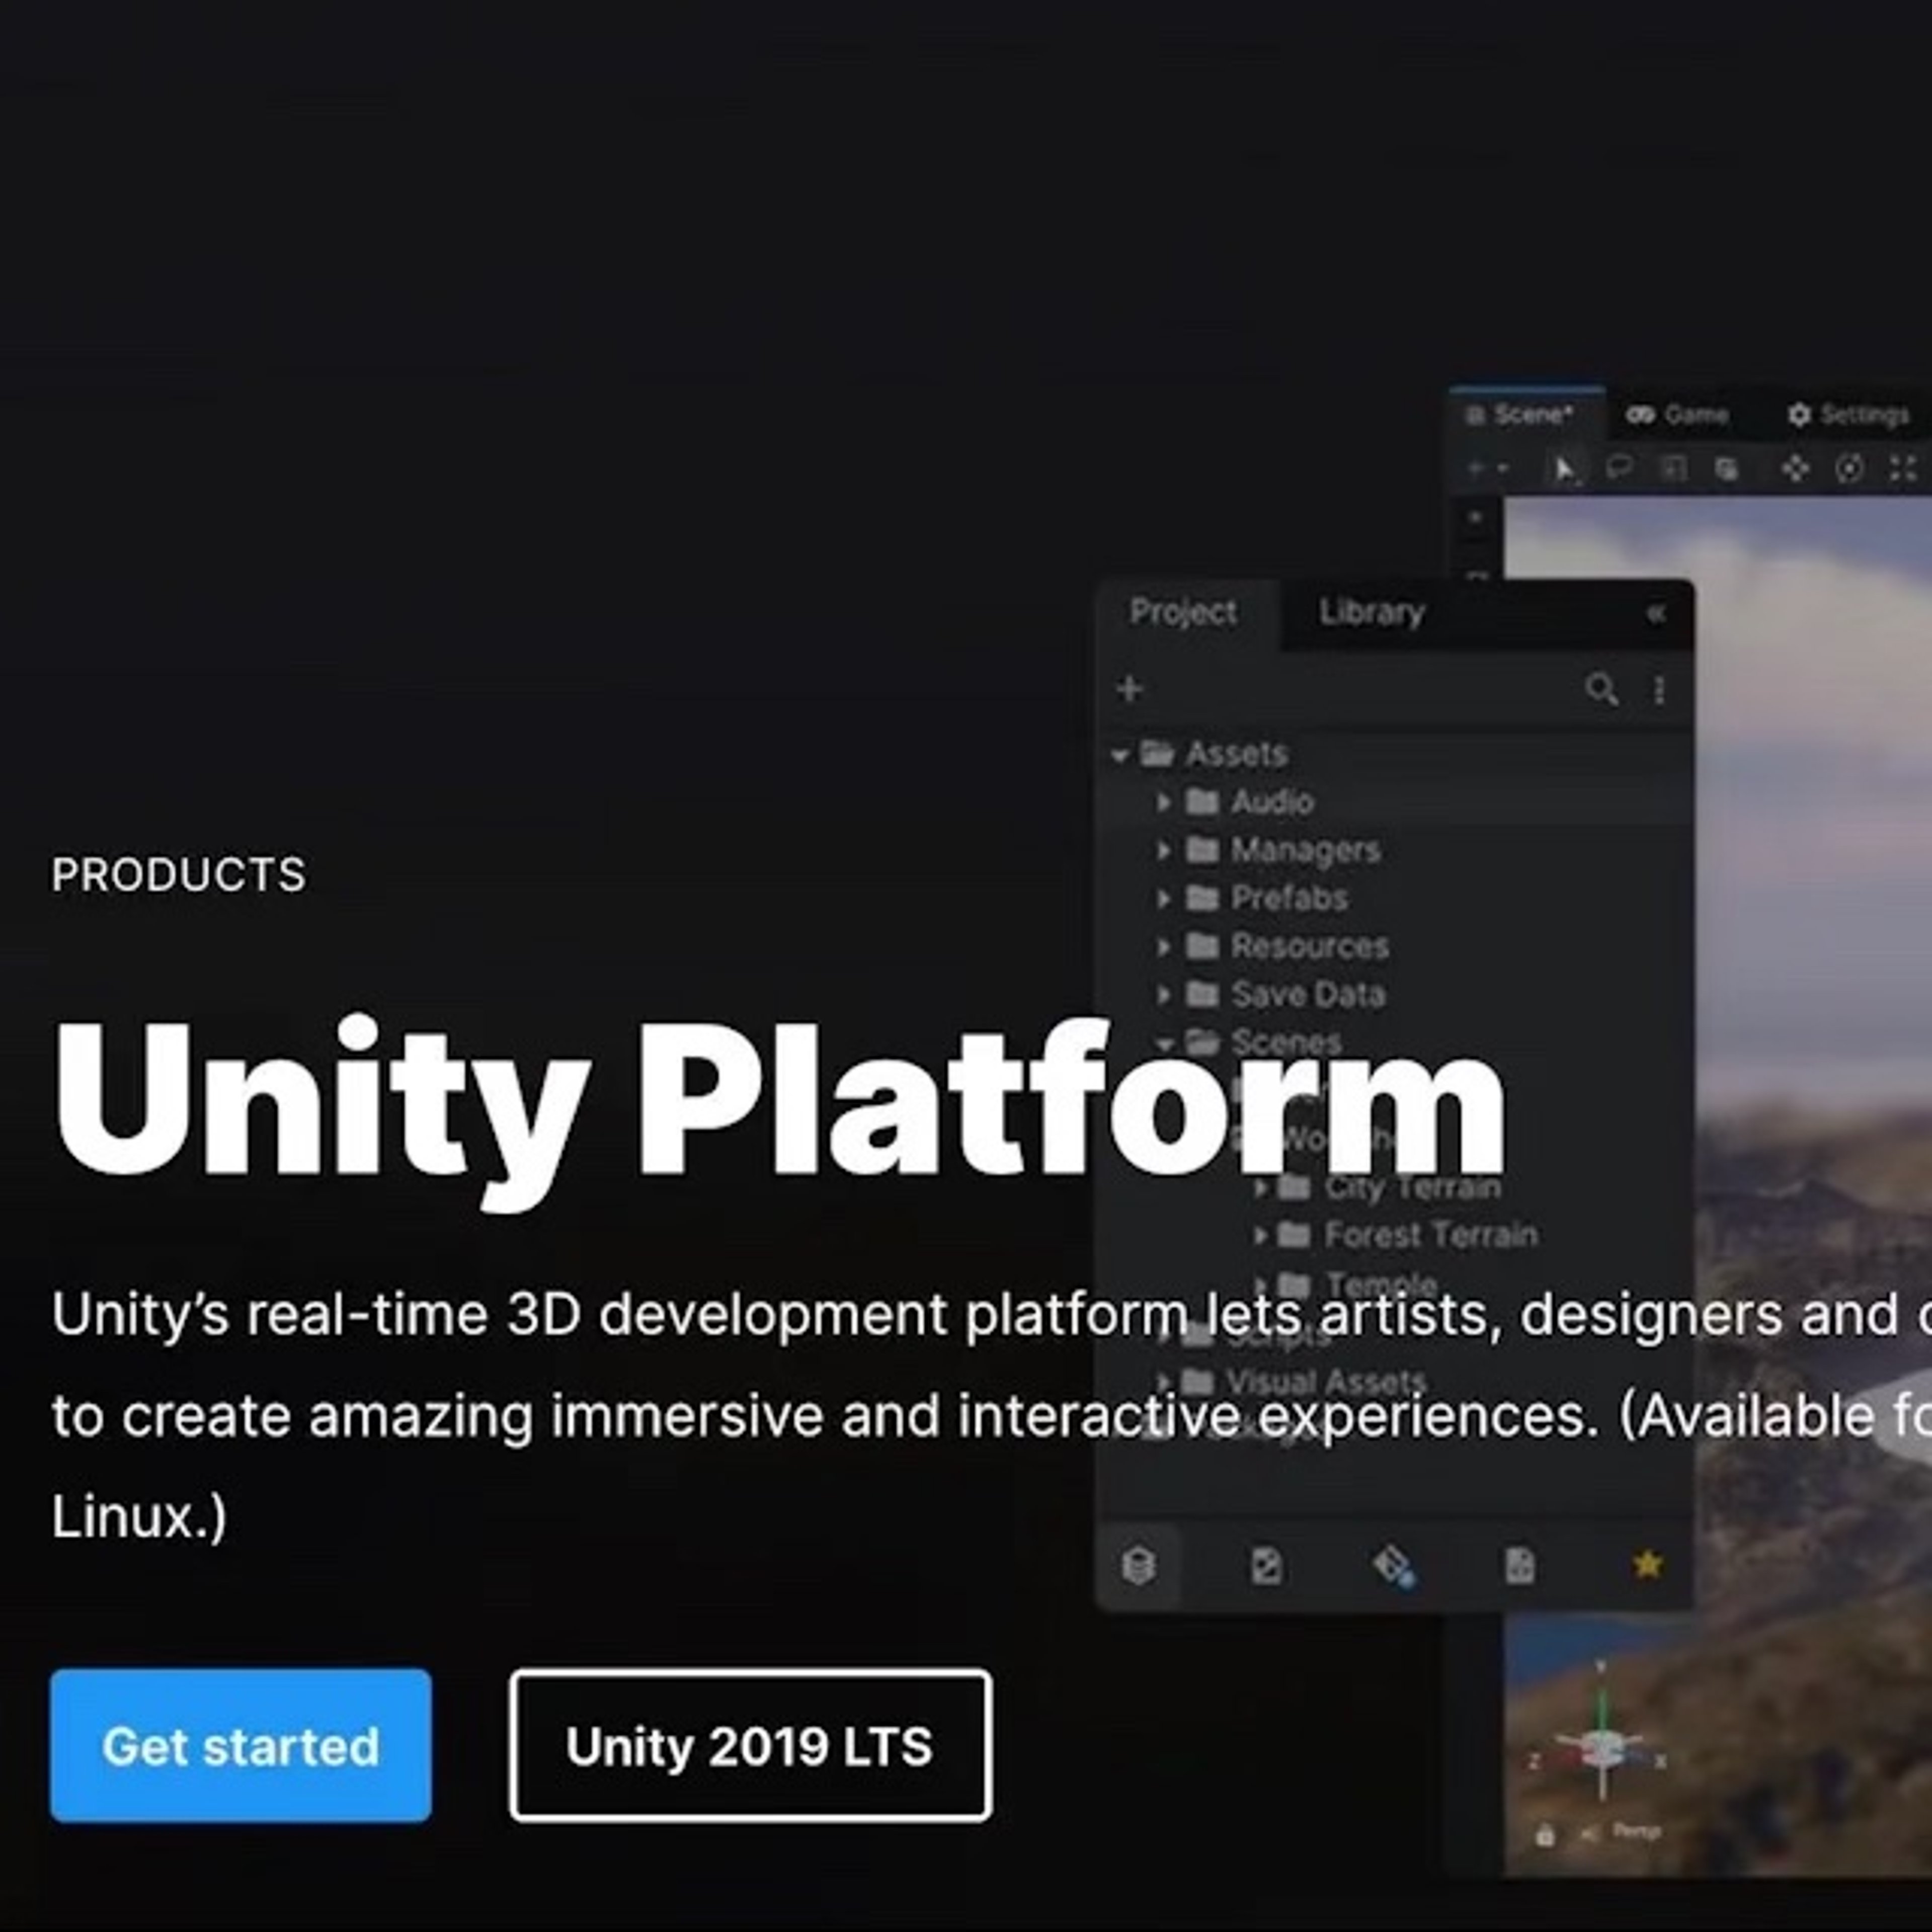Open the Settings tab
The height and width of the screenshot is (1932, 1932).
click(x=1848, y=414)
